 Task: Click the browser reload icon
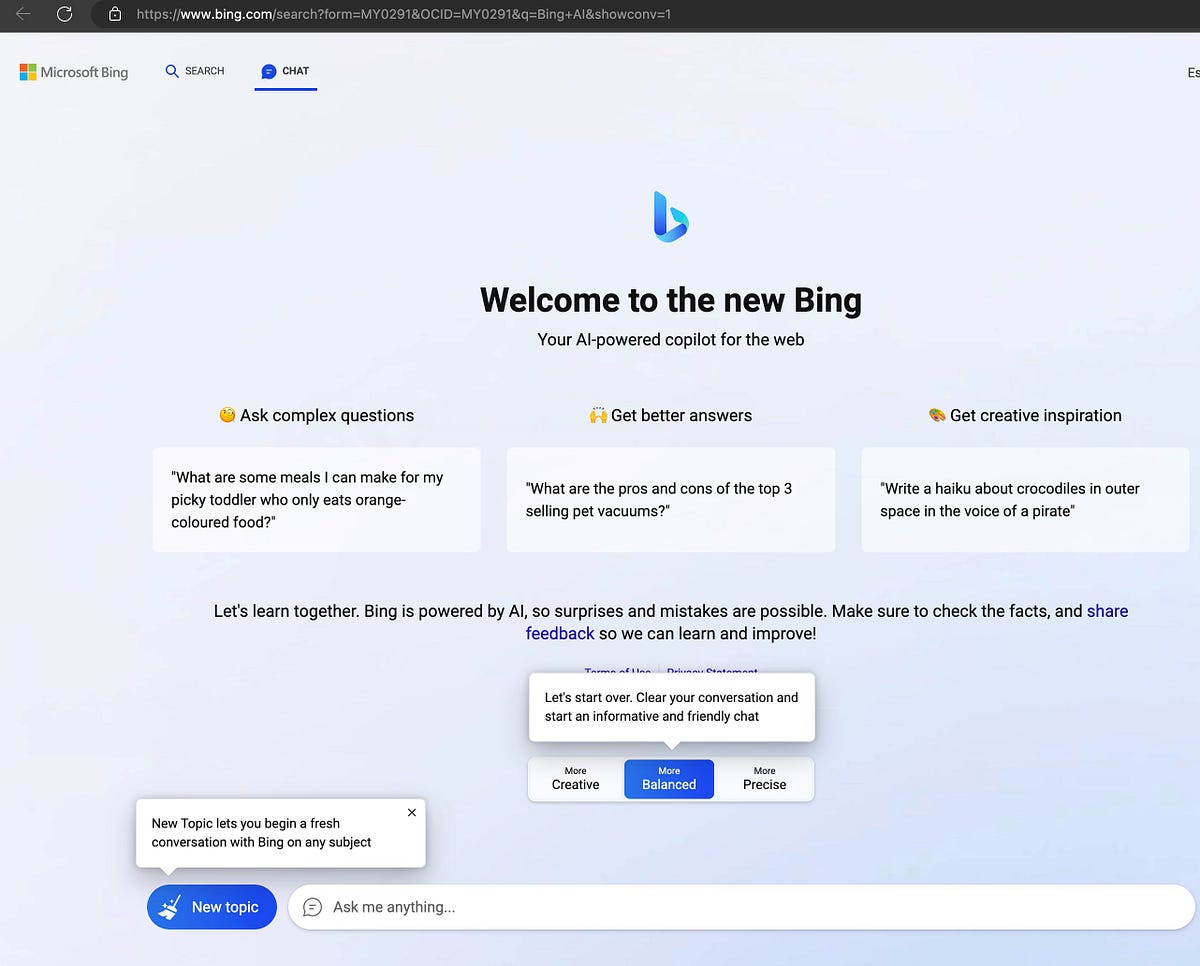pyautogui.click(x=64, y=16)
